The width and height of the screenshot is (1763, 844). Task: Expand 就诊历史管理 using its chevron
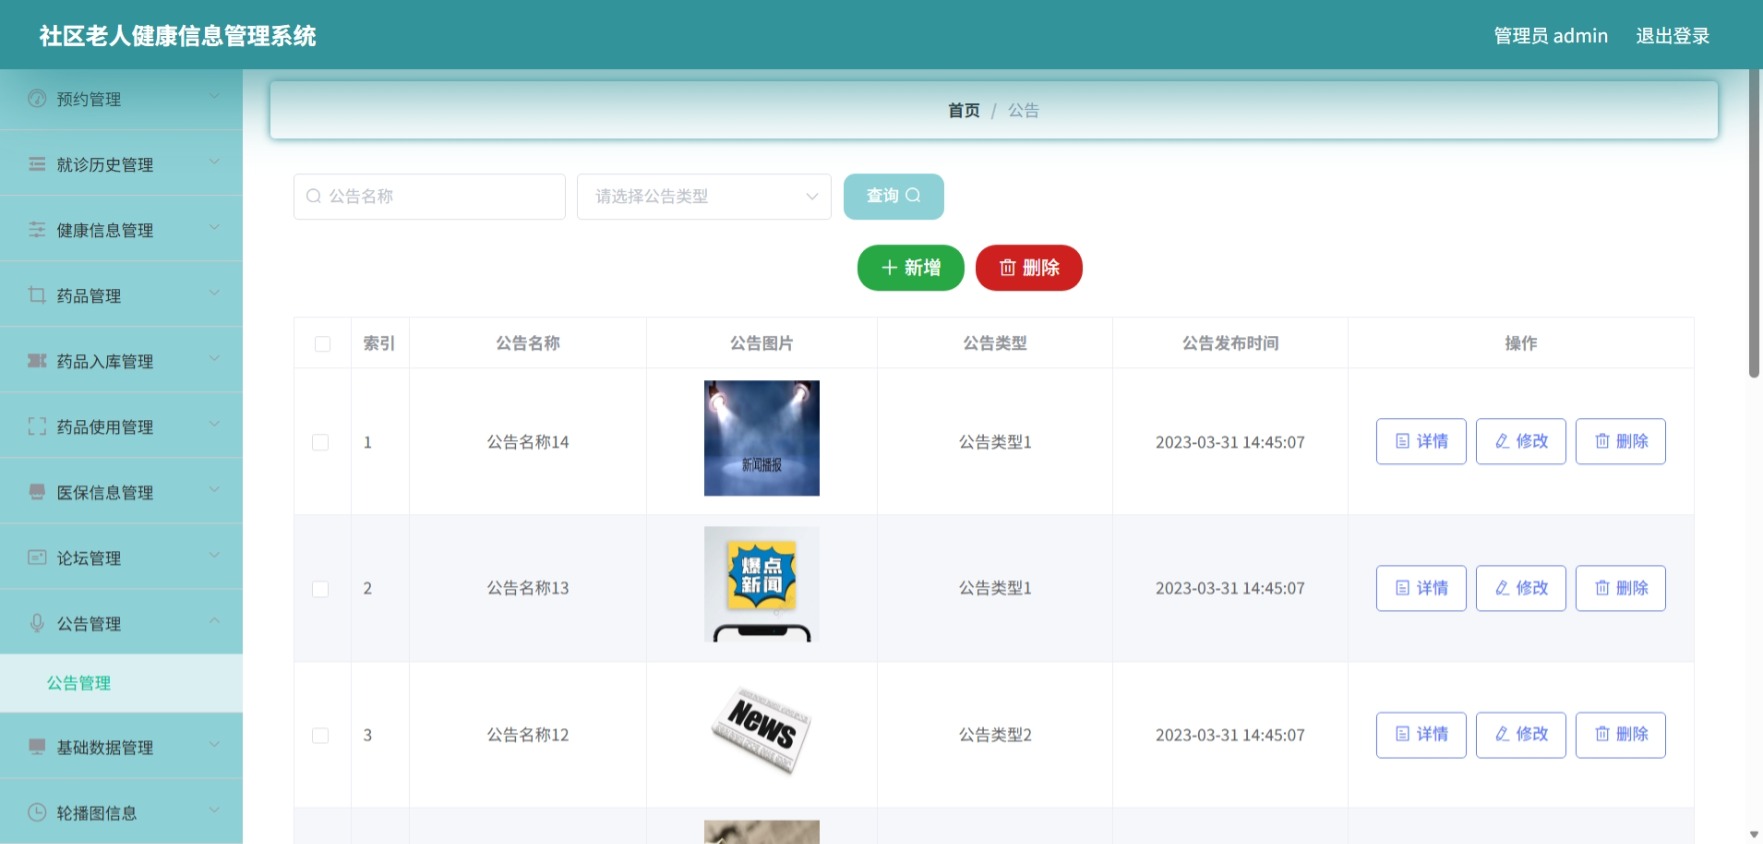(214, 162)
